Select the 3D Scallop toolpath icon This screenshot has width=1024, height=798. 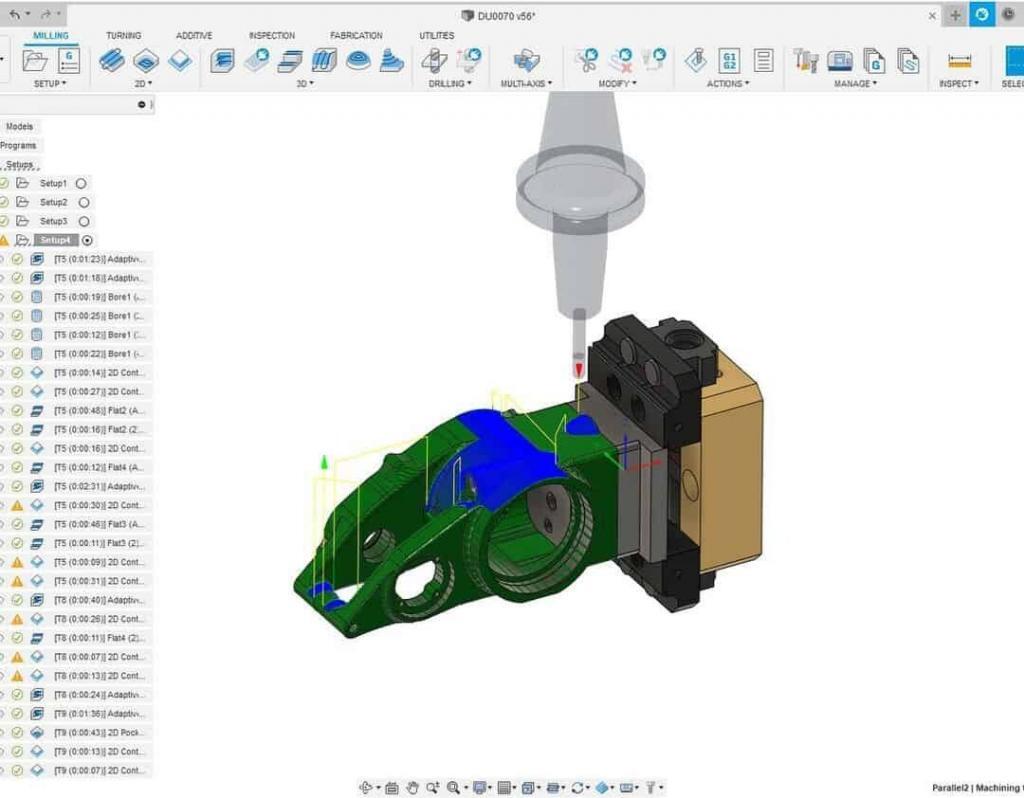click(x=358, y=61)
